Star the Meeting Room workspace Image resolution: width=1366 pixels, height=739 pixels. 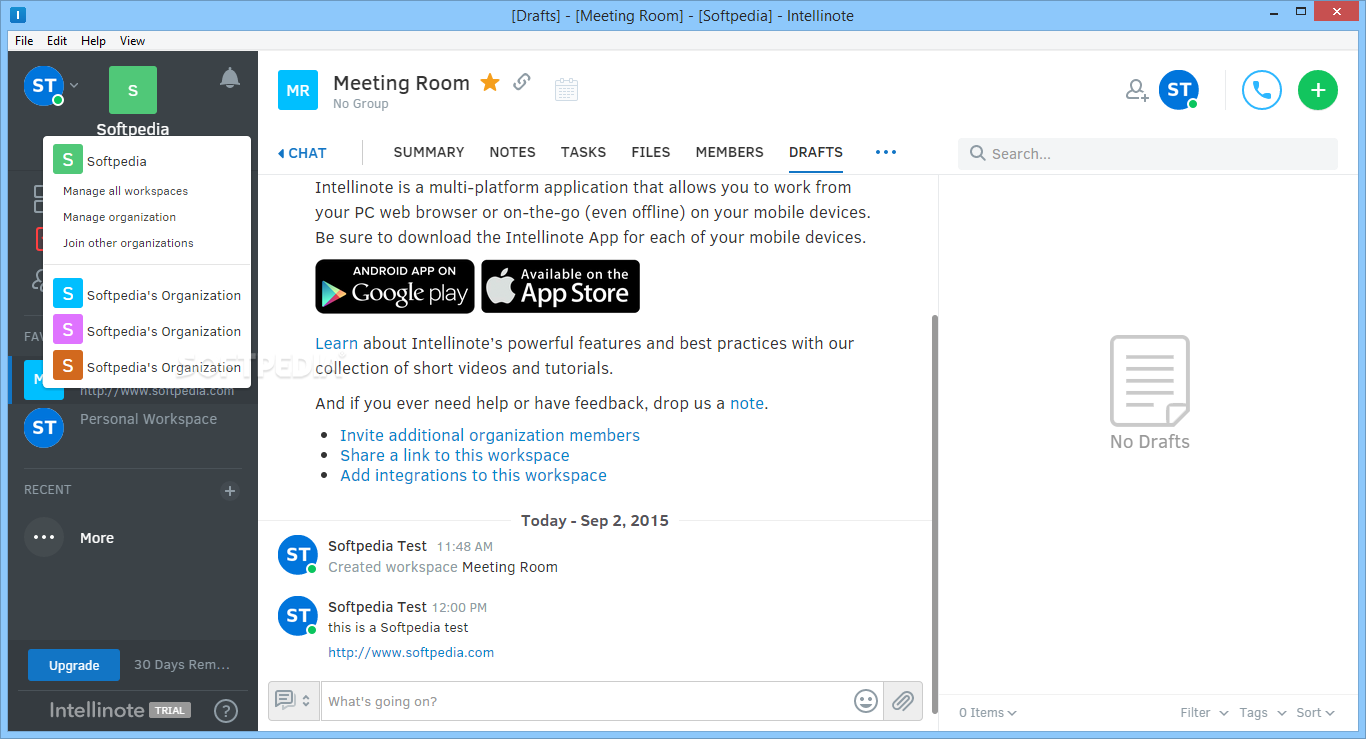point(490,82)
